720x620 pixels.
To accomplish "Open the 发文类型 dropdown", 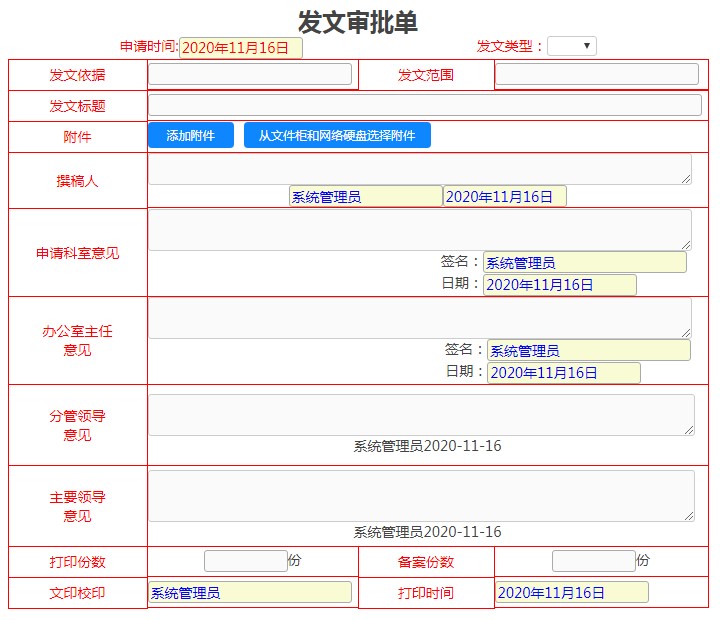I will [x=572, y=46].
